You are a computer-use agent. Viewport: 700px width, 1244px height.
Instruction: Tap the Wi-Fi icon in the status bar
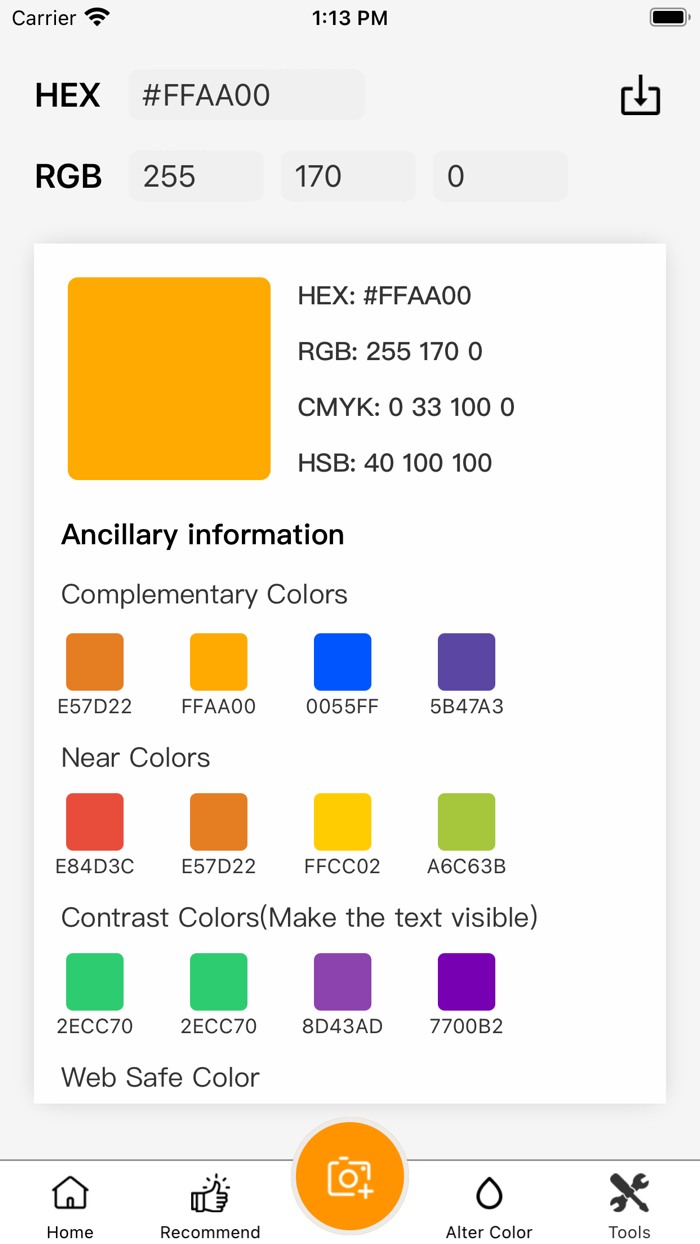(x=94, y=16)
